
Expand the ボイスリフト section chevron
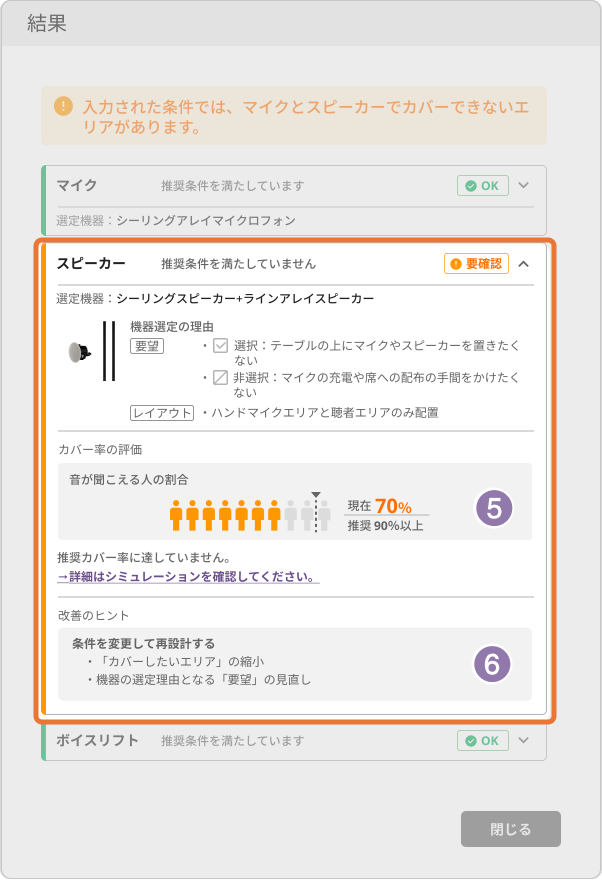pos(523,740)
